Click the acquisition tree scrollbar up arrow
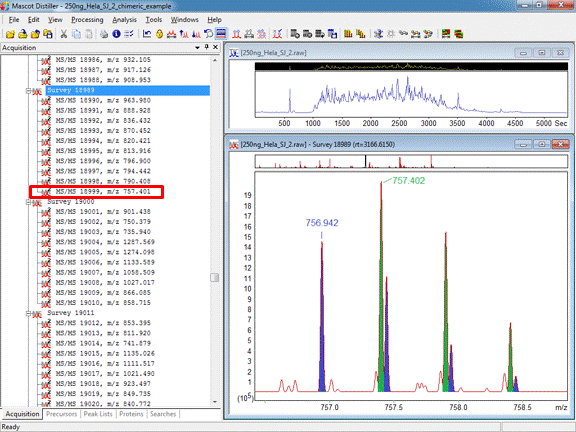This screenshot has width=576, height=432. [215, 60]
